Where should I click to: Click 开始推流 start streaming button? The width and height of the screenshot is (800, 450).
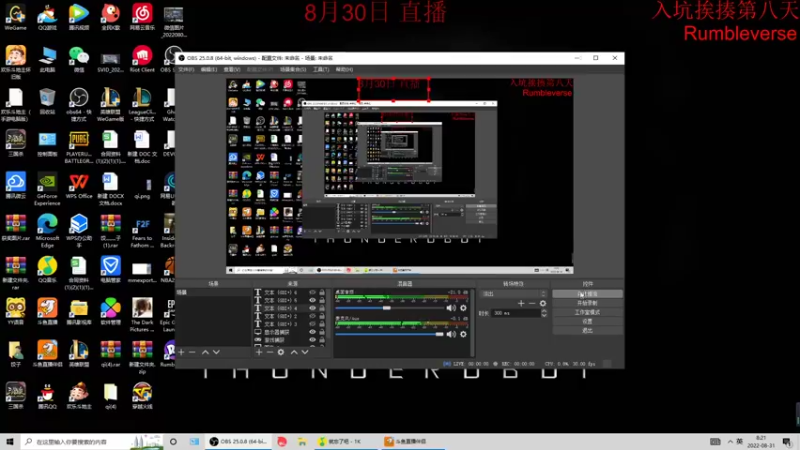tap(587, 294)
